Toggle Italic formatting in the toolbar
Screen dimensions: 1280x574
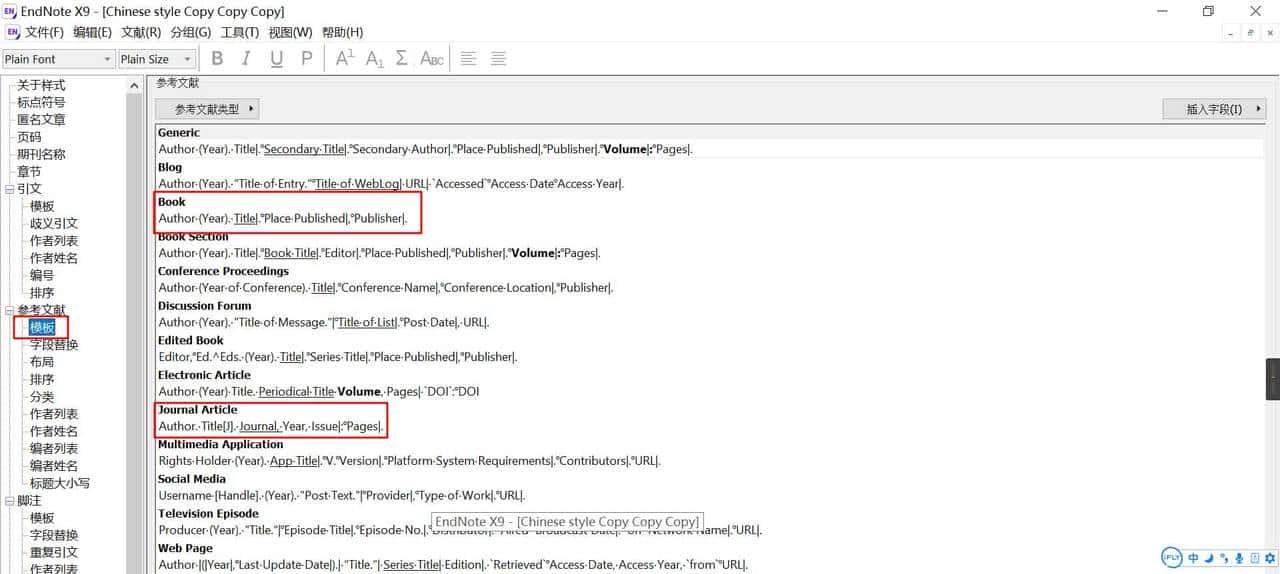coord(246,59)
